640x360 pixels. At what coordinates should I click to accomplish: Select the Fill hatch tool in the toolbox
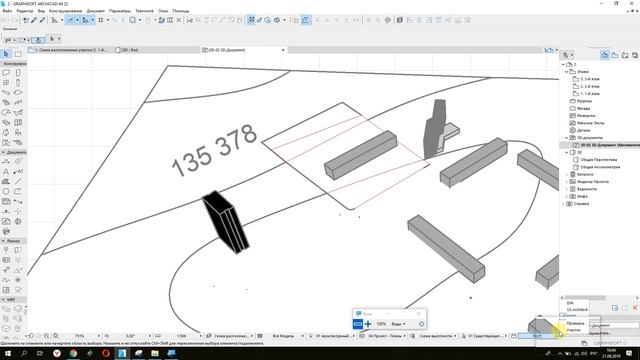6,181
